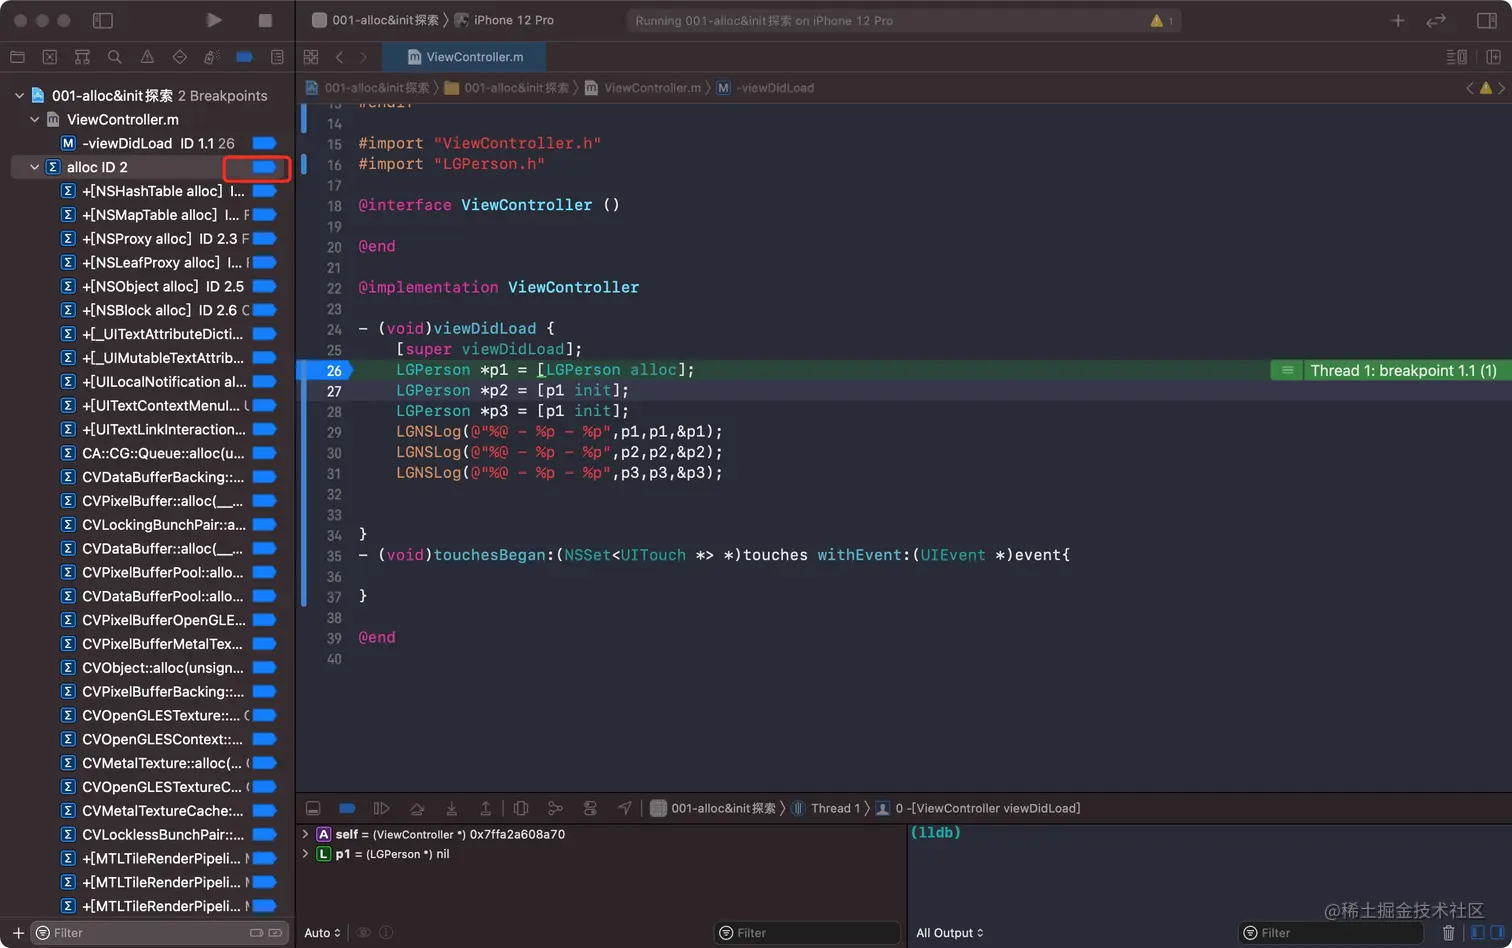Click the breakpoint navigator Filter field
The width and height of the screenshot is (1512, 948).
pyautogui.click(x=160, y=933)
